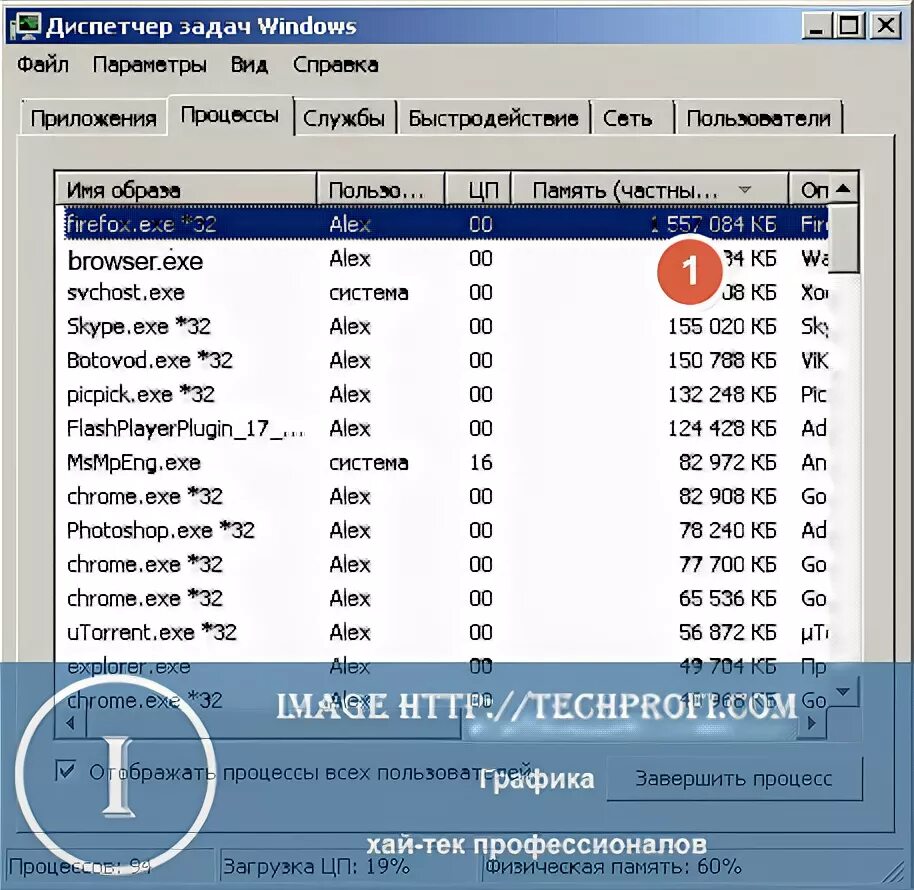Open the Справка menu
The image size is (914, 890).
point(335,64)
